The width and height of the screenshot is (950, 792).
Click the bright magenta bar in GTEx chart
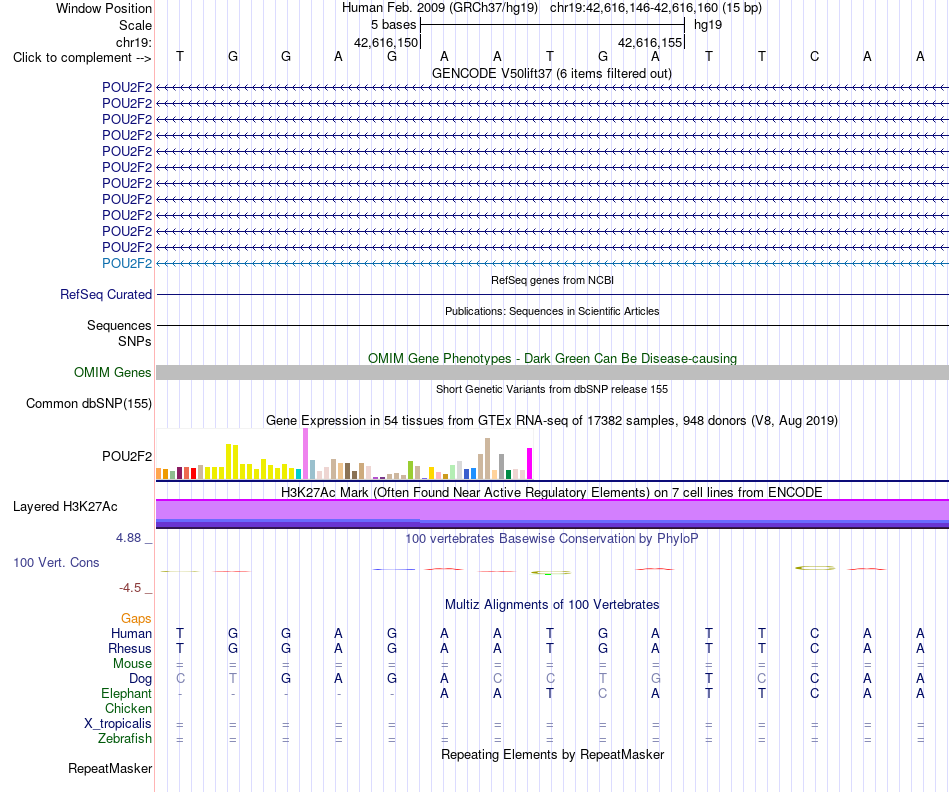point(530,464)
